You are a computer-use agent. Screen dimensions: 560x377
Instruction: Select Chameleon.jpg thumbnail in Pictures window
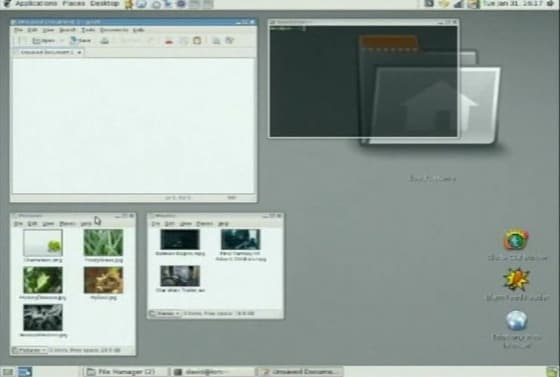43,243
